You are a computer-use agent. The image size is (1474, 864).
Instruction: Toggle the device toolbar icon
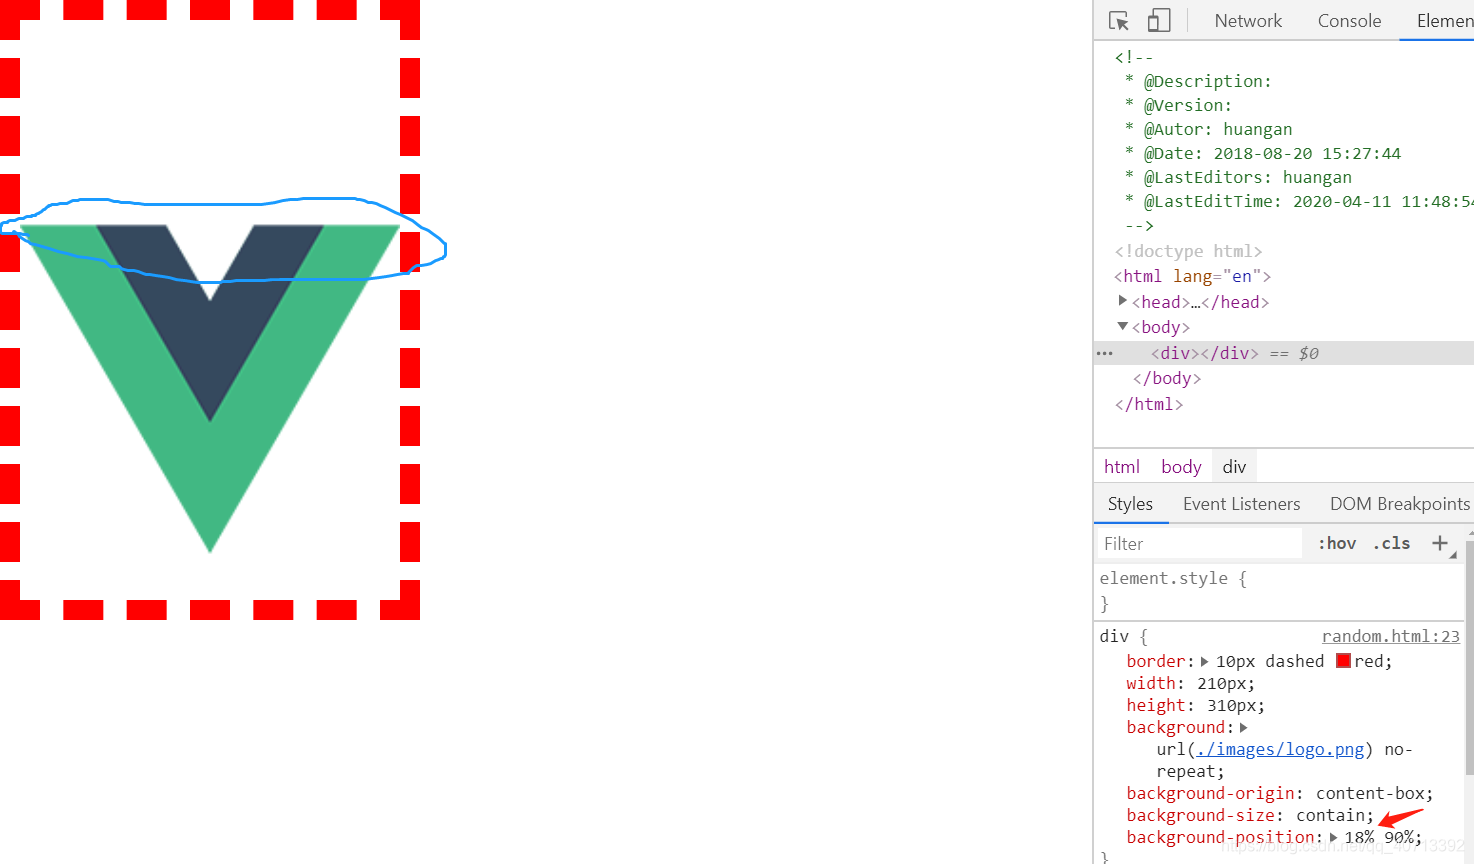click(x=1159, y=21)
